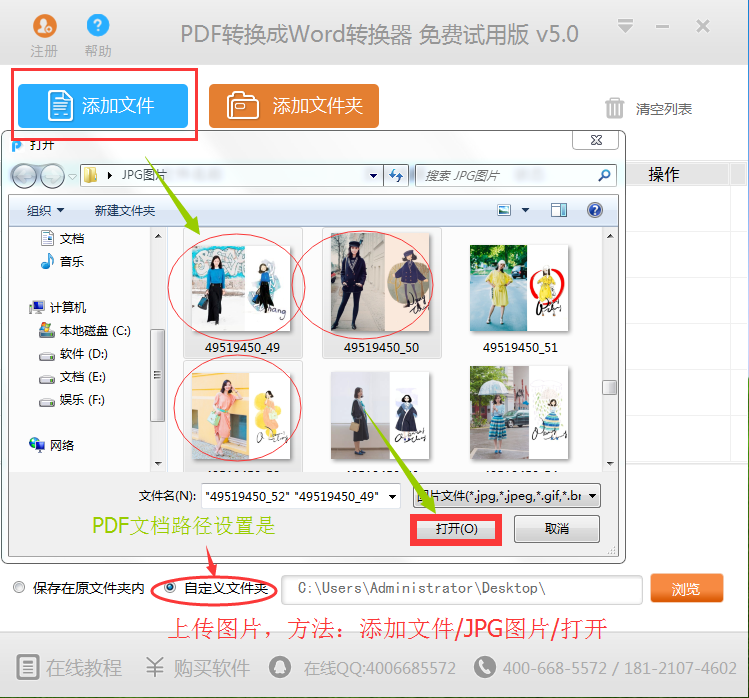Expand the address bar path dropdown
Screen dimensions: 749x698
(374, 176)
